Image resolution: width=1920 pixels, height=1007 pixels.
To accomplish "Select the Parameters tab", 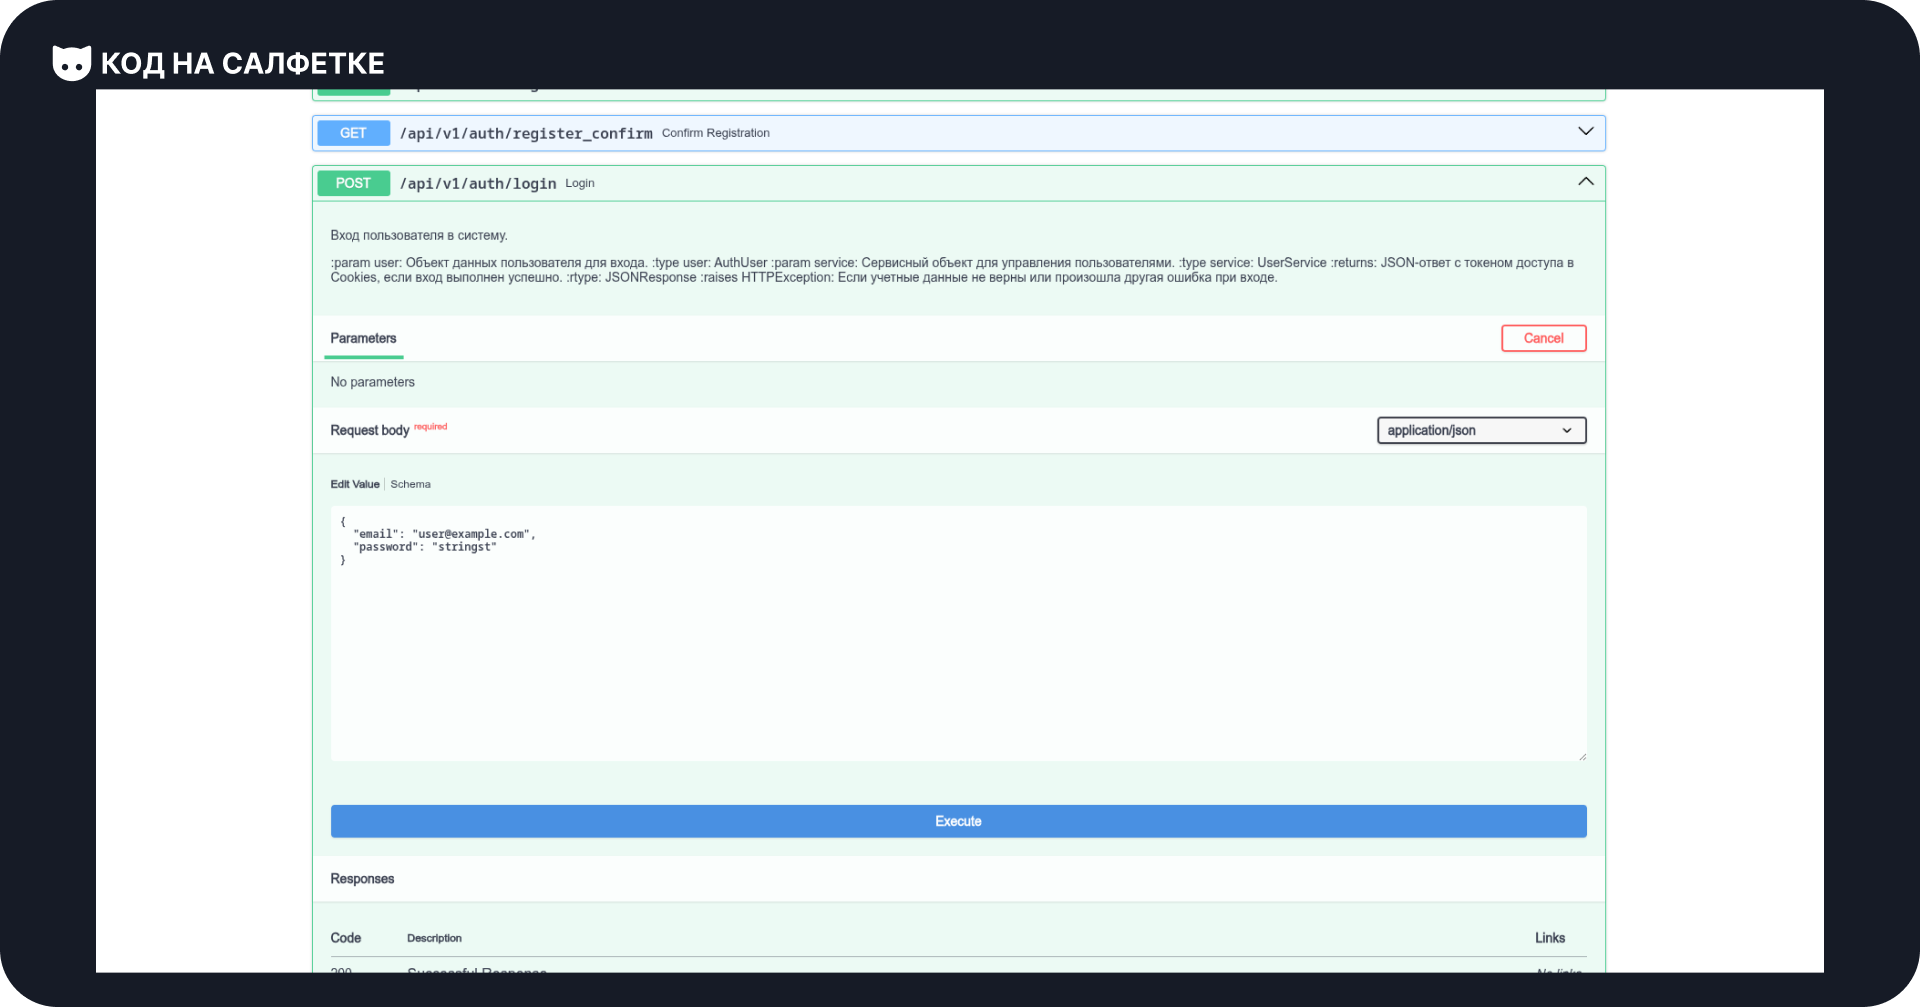I will (363, 338).
